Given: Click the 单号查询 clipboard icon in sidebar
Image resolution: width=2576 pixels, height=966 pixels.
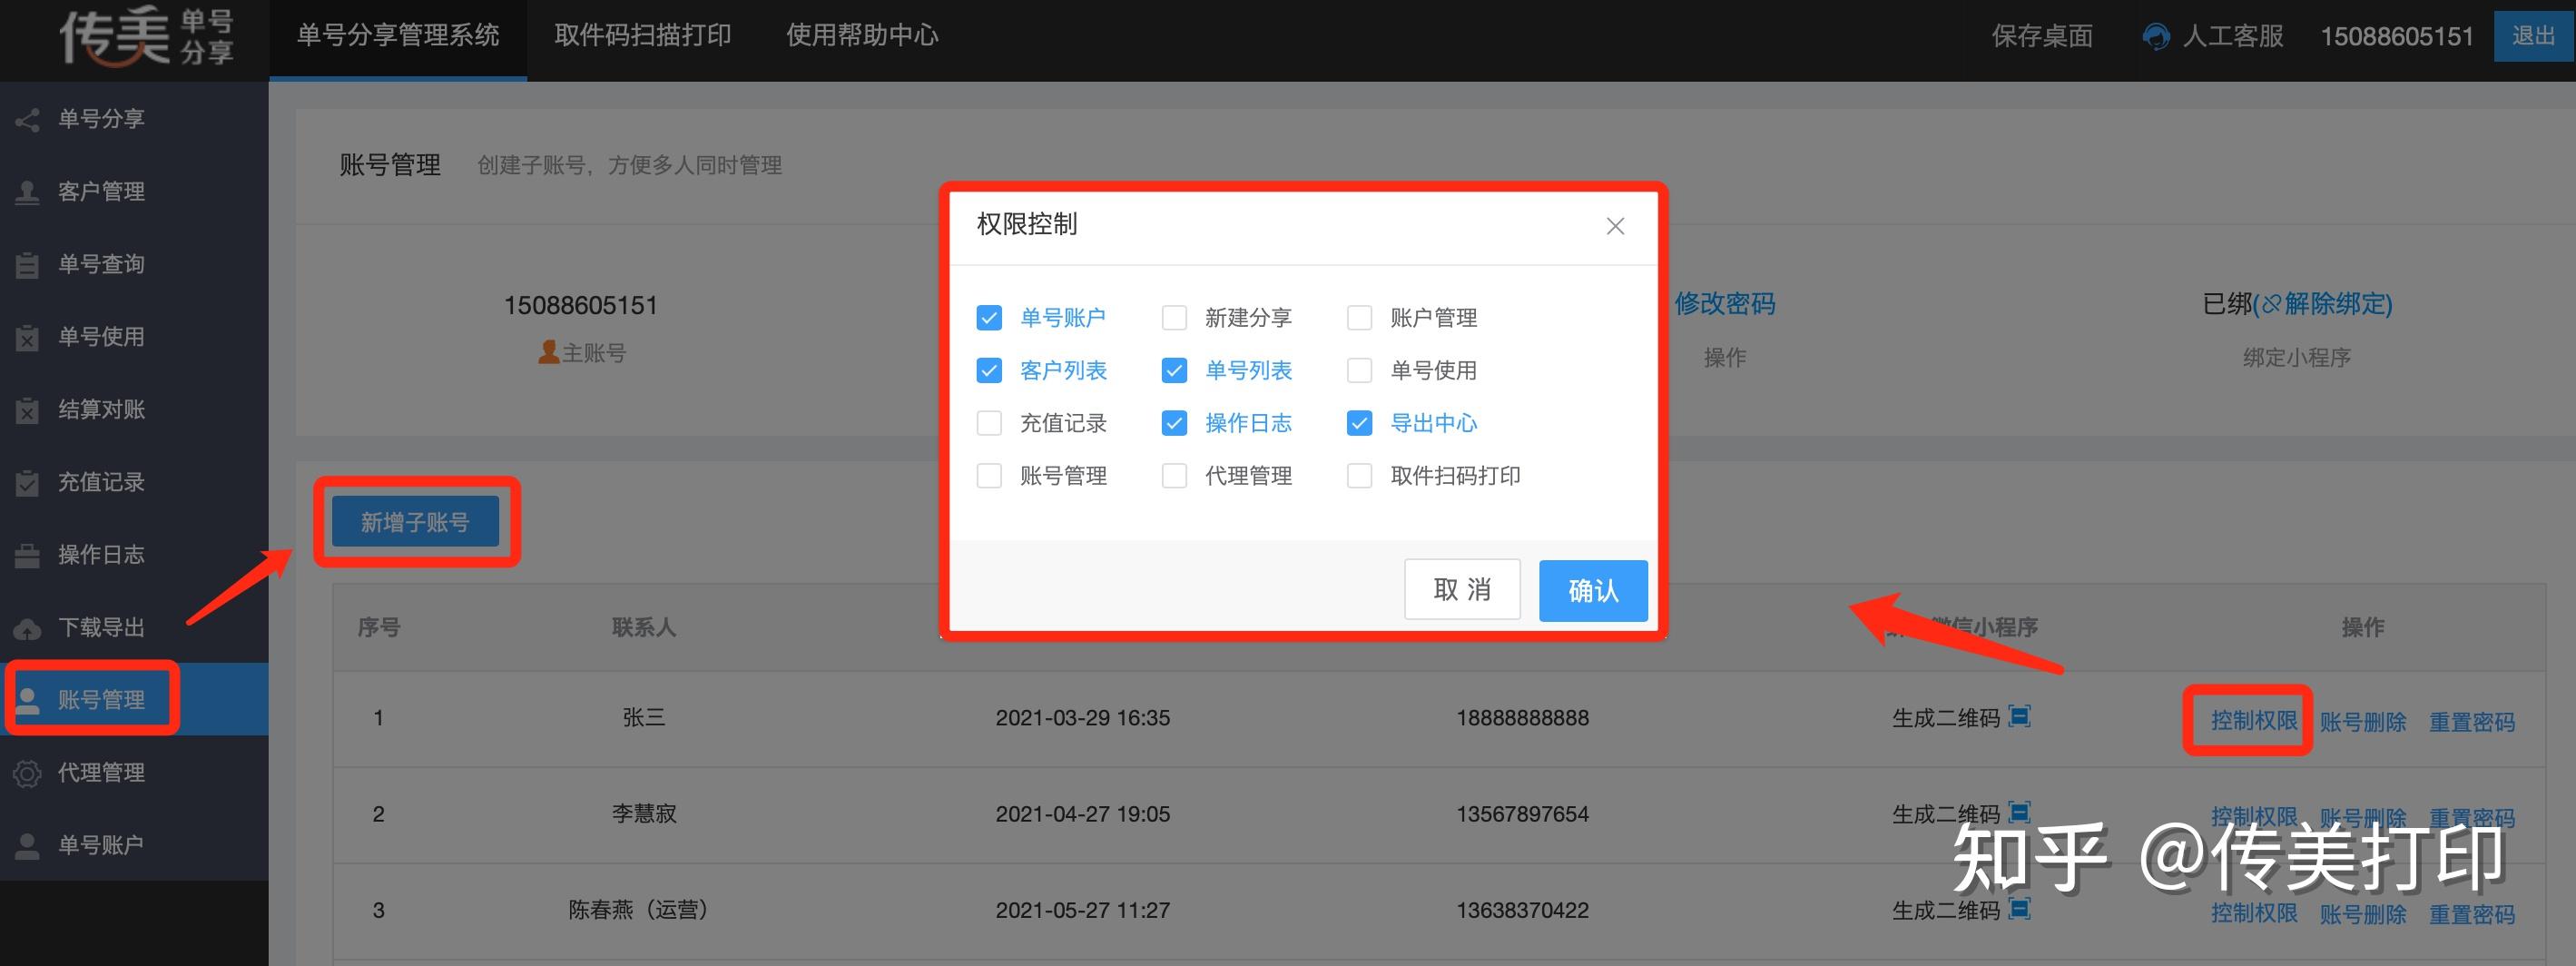Looking at the screenshot, I should [27, 265].
